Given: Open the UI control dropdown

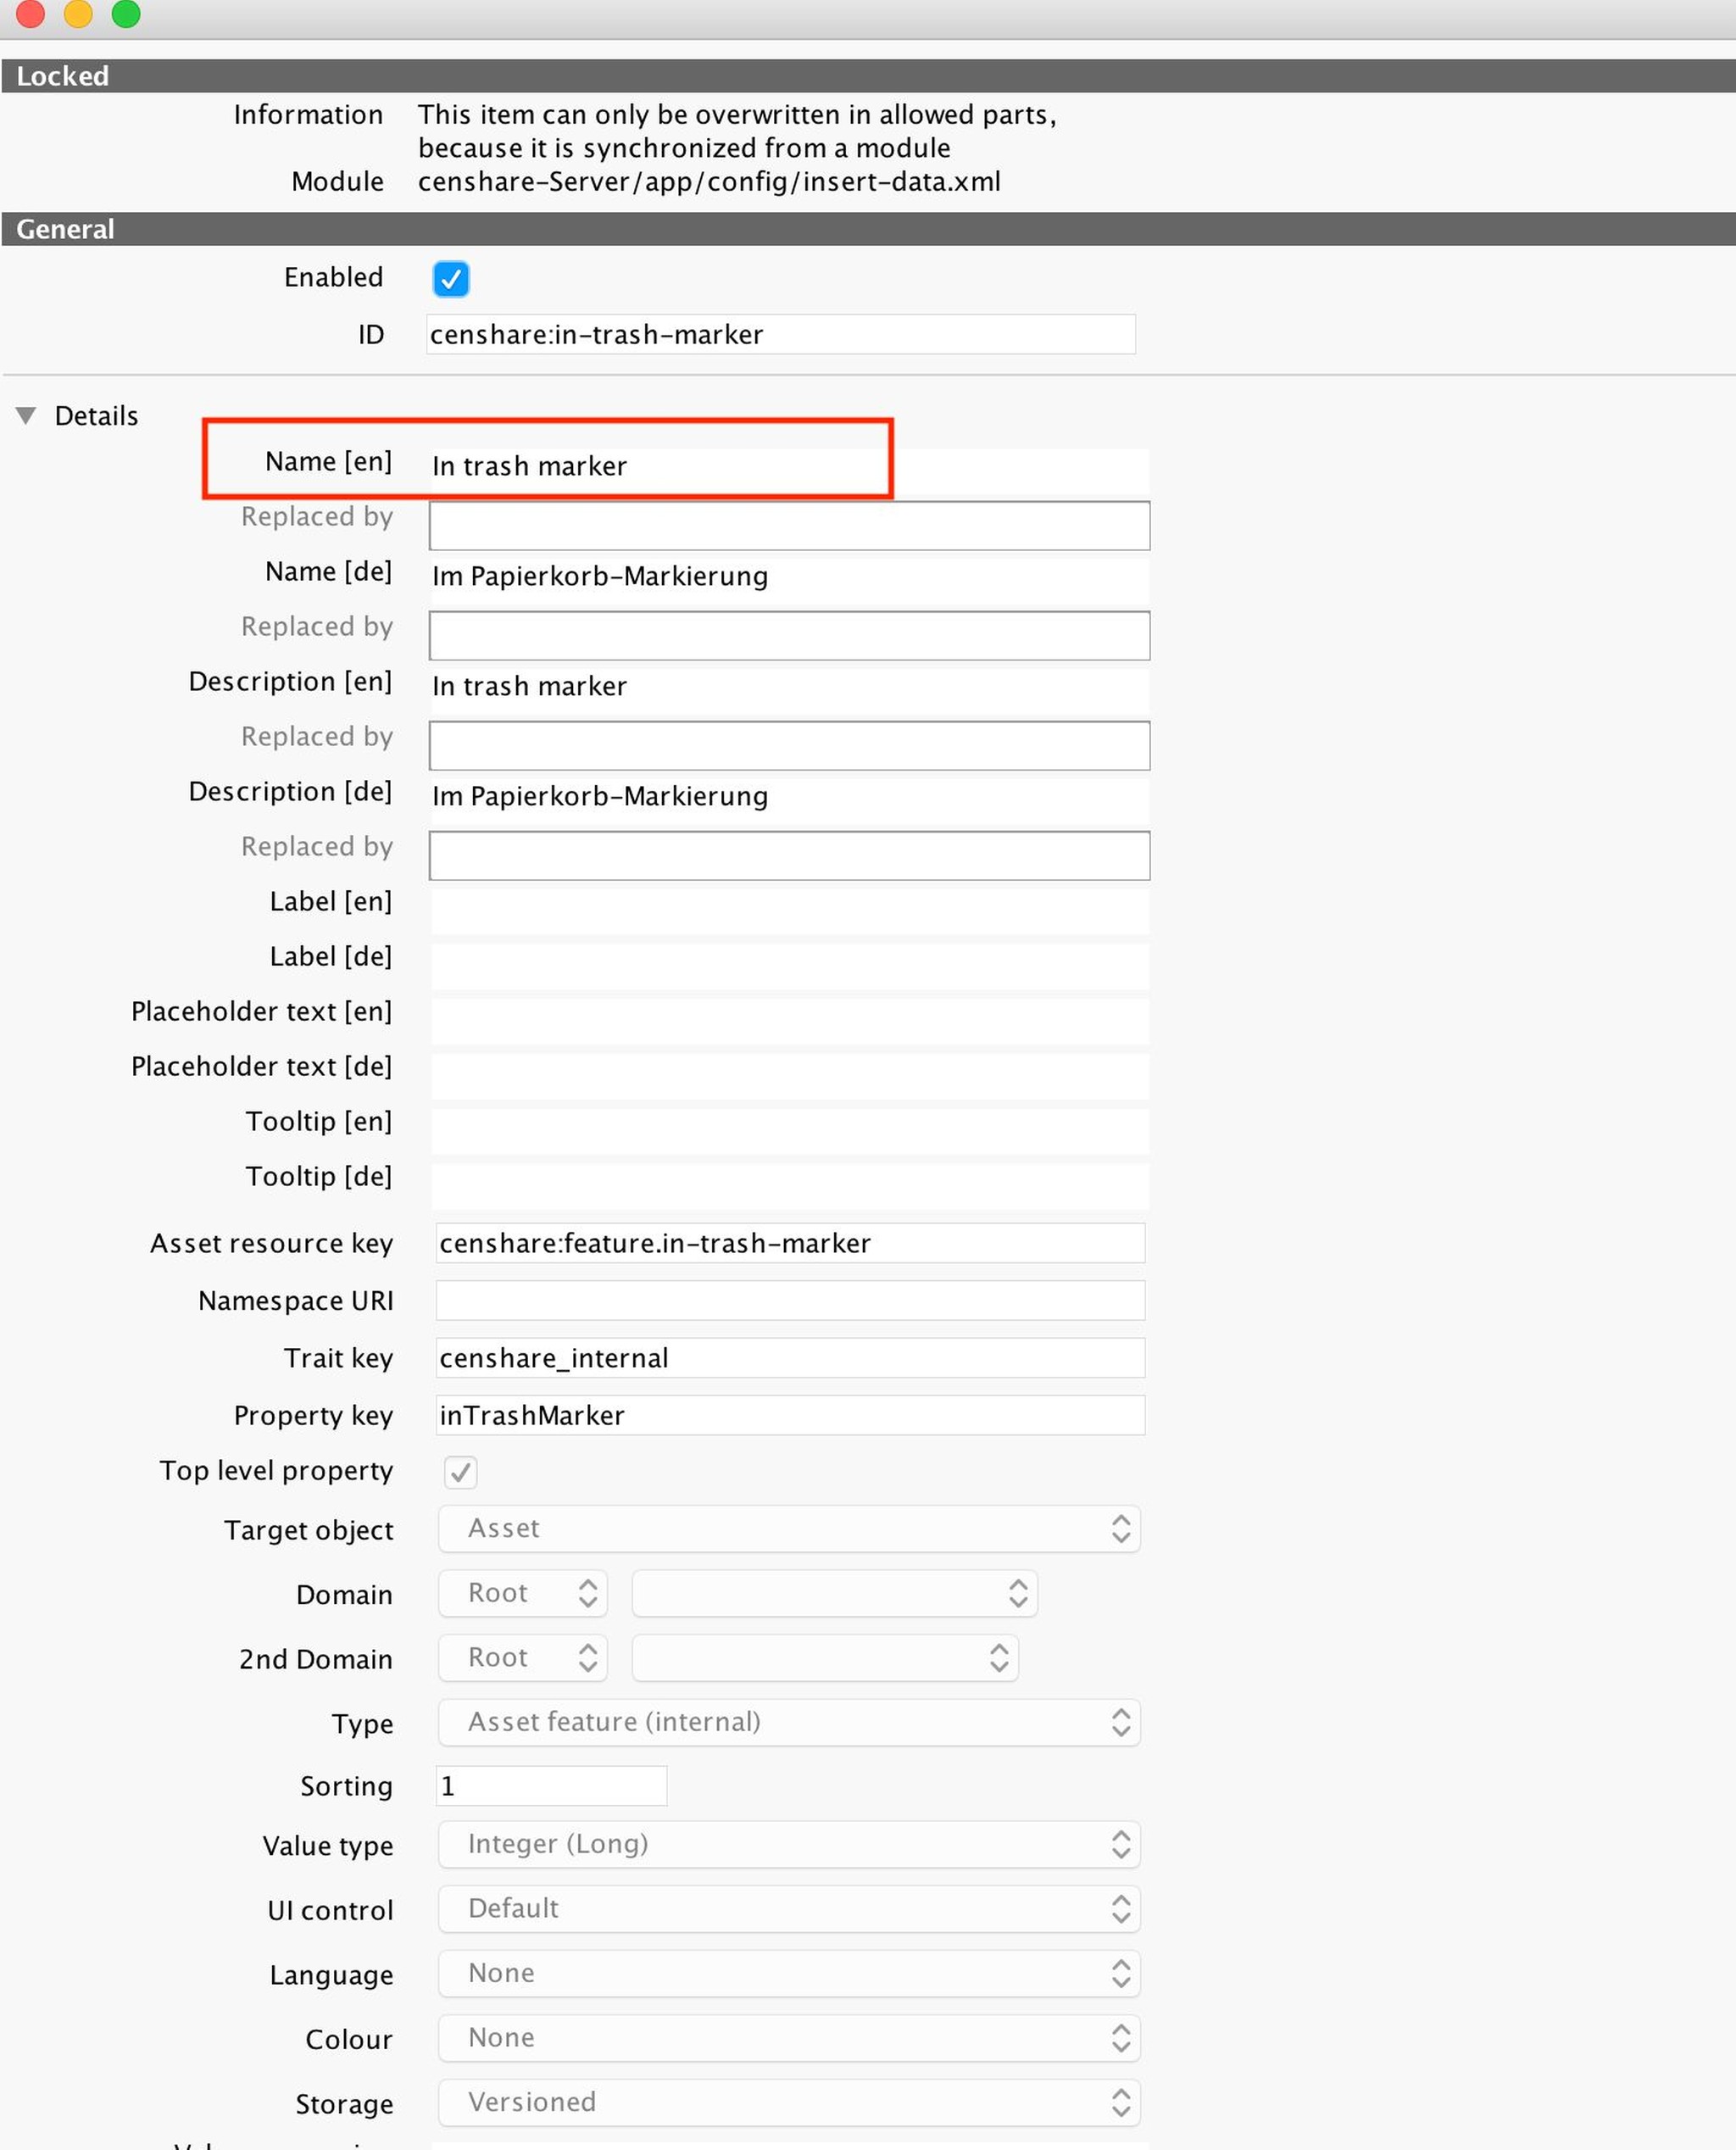Looking at the screenshot, I should coord(788,1909).
